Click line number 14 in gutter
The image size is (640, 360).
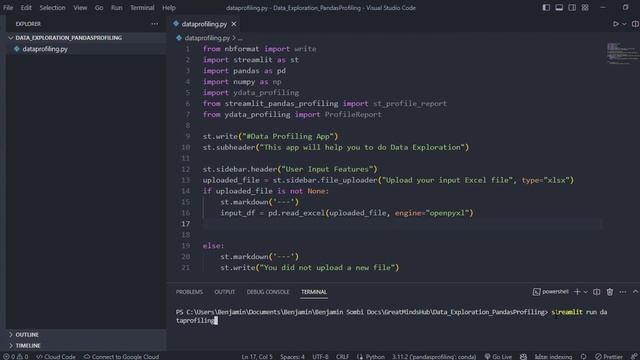(x=186, y=191)
